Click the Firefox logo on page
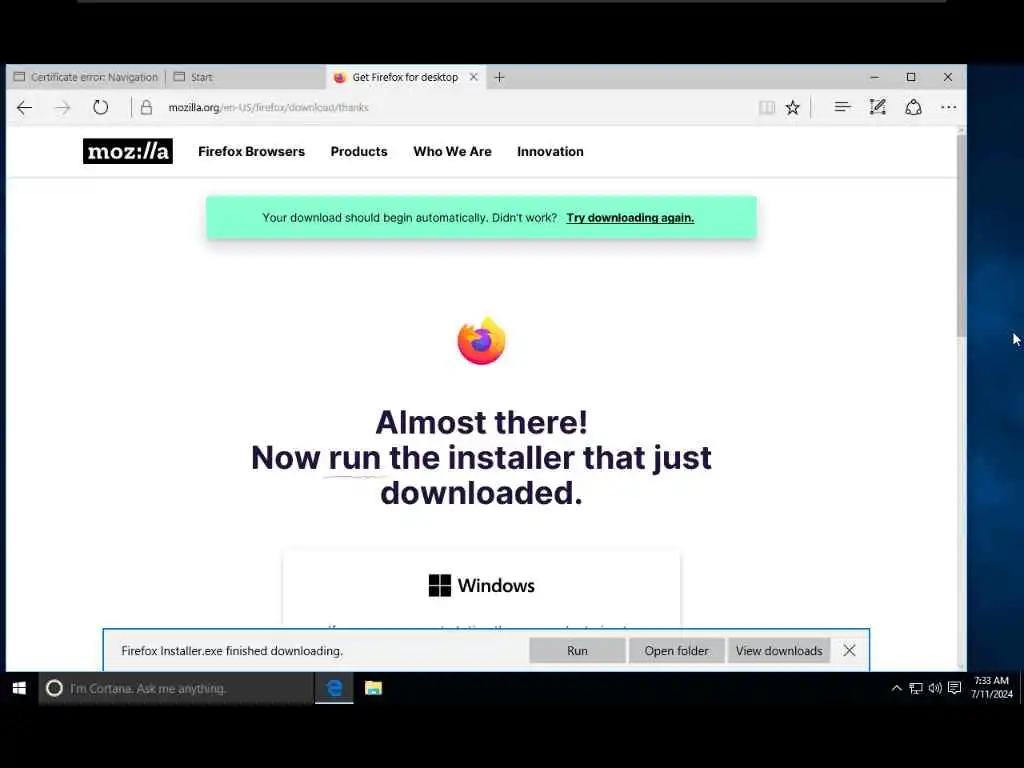The height and width of the screenshot is (768, 1024). [x=481, y=341]
